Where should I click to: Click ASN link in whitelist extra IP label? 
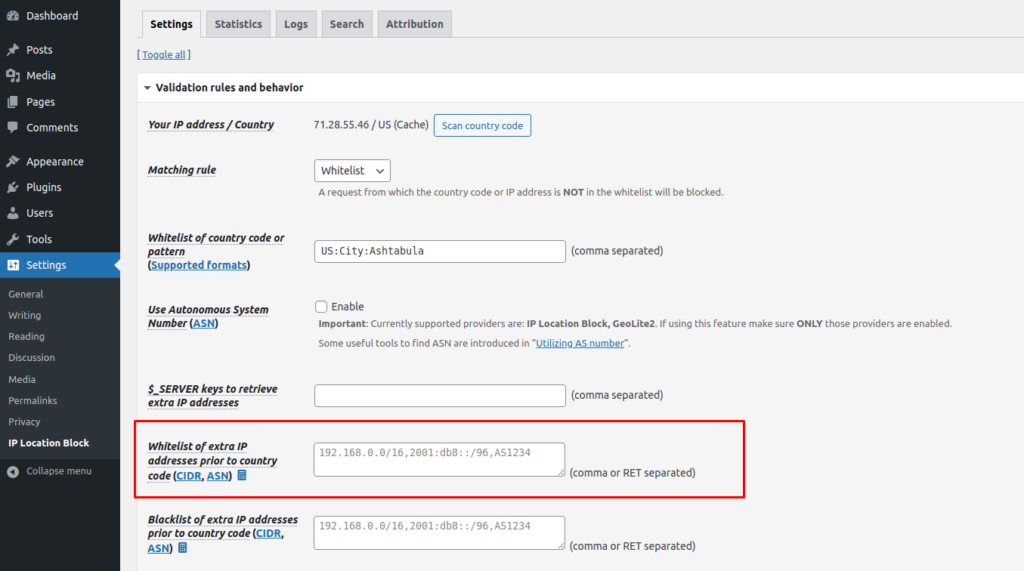click(217, 476)
